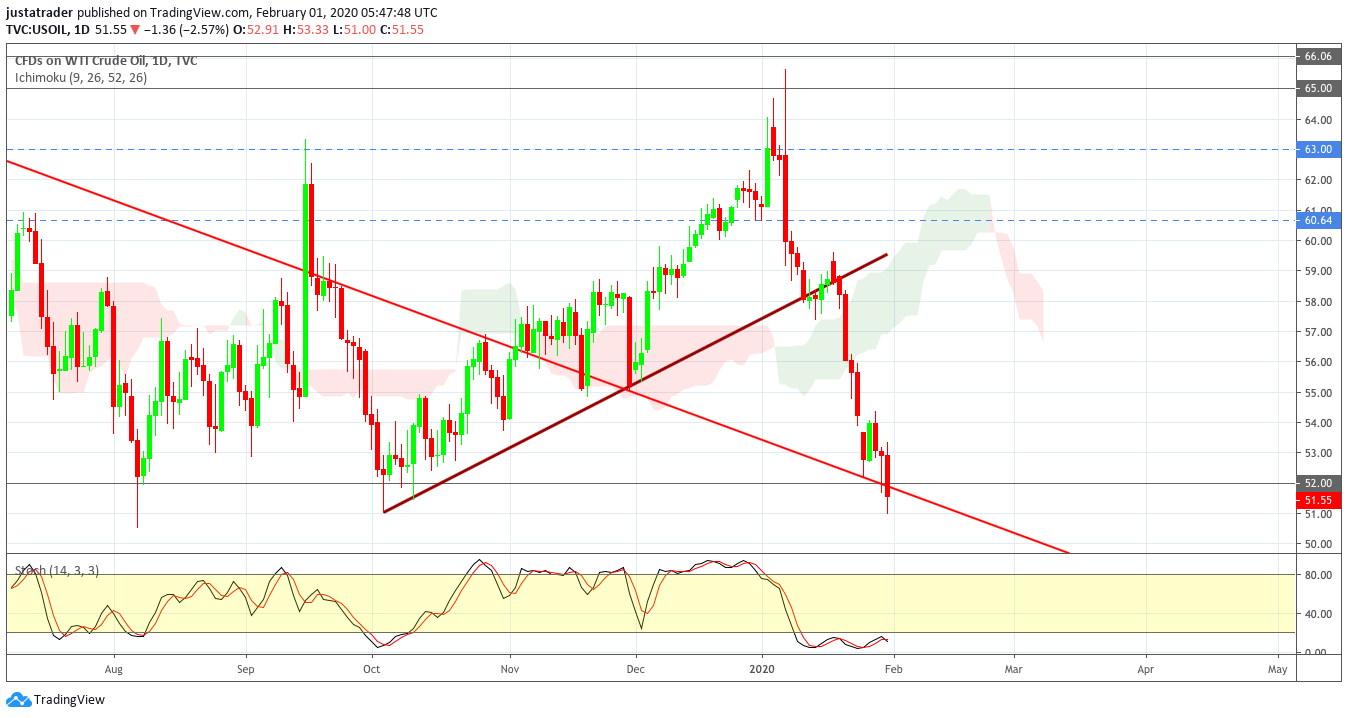1348x718 pixels.
Task: Open the justatrader author name
Action: [x=39, y=13]
